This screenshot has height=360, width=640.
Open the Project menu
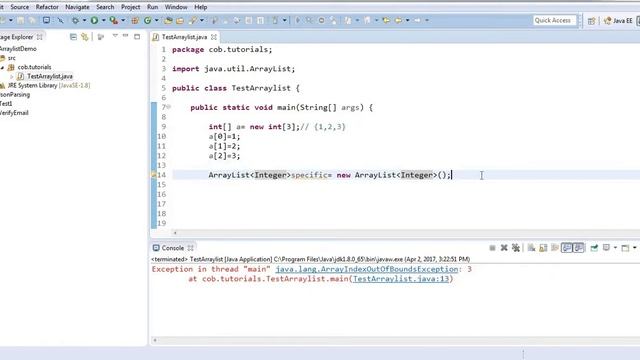(x=130, y=7)
